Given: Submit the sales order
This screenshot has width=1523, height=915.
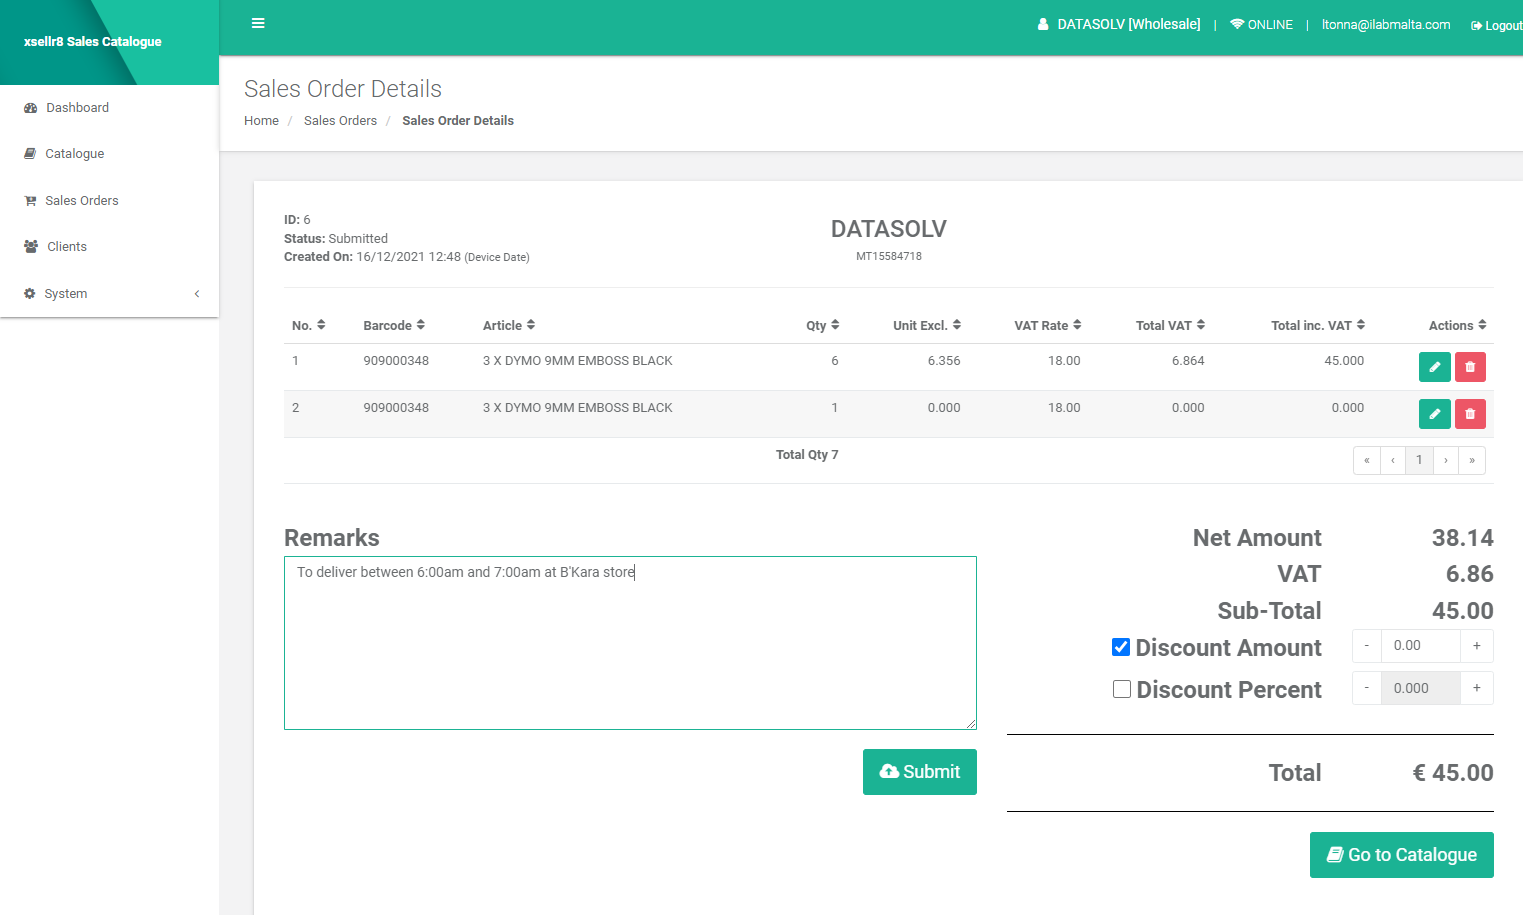Looking at the screenshot, I should click(x=919, y=772).
